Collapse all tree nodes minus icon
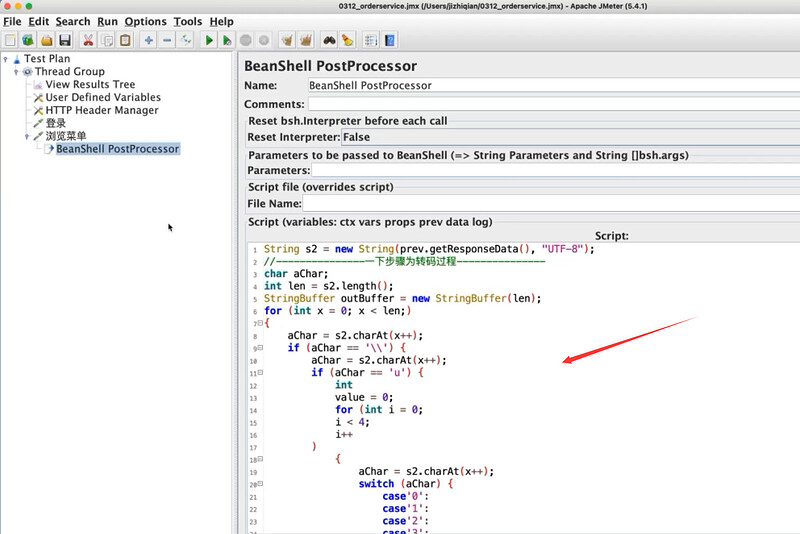800x534 pixels. (167, 40)
